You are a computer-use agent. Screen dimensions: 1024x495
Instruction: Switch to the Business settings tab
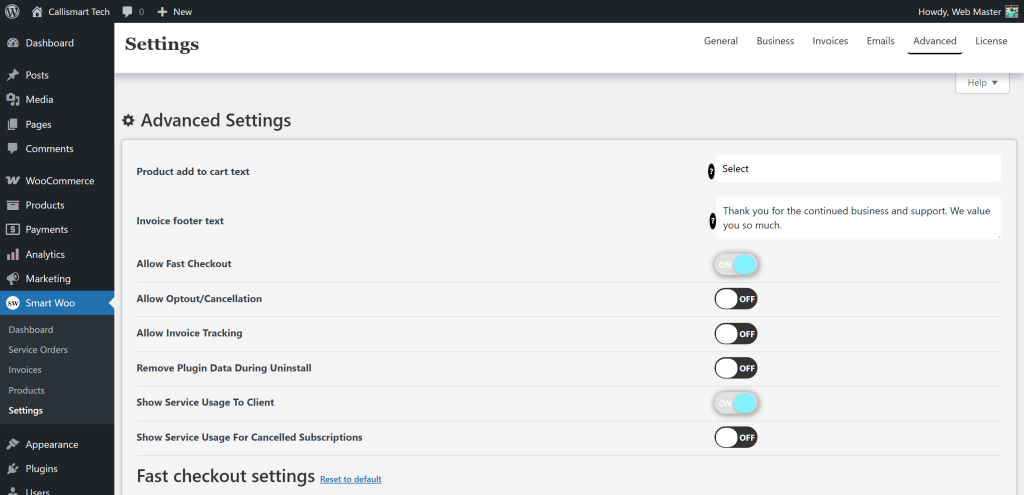pos(775,40)
